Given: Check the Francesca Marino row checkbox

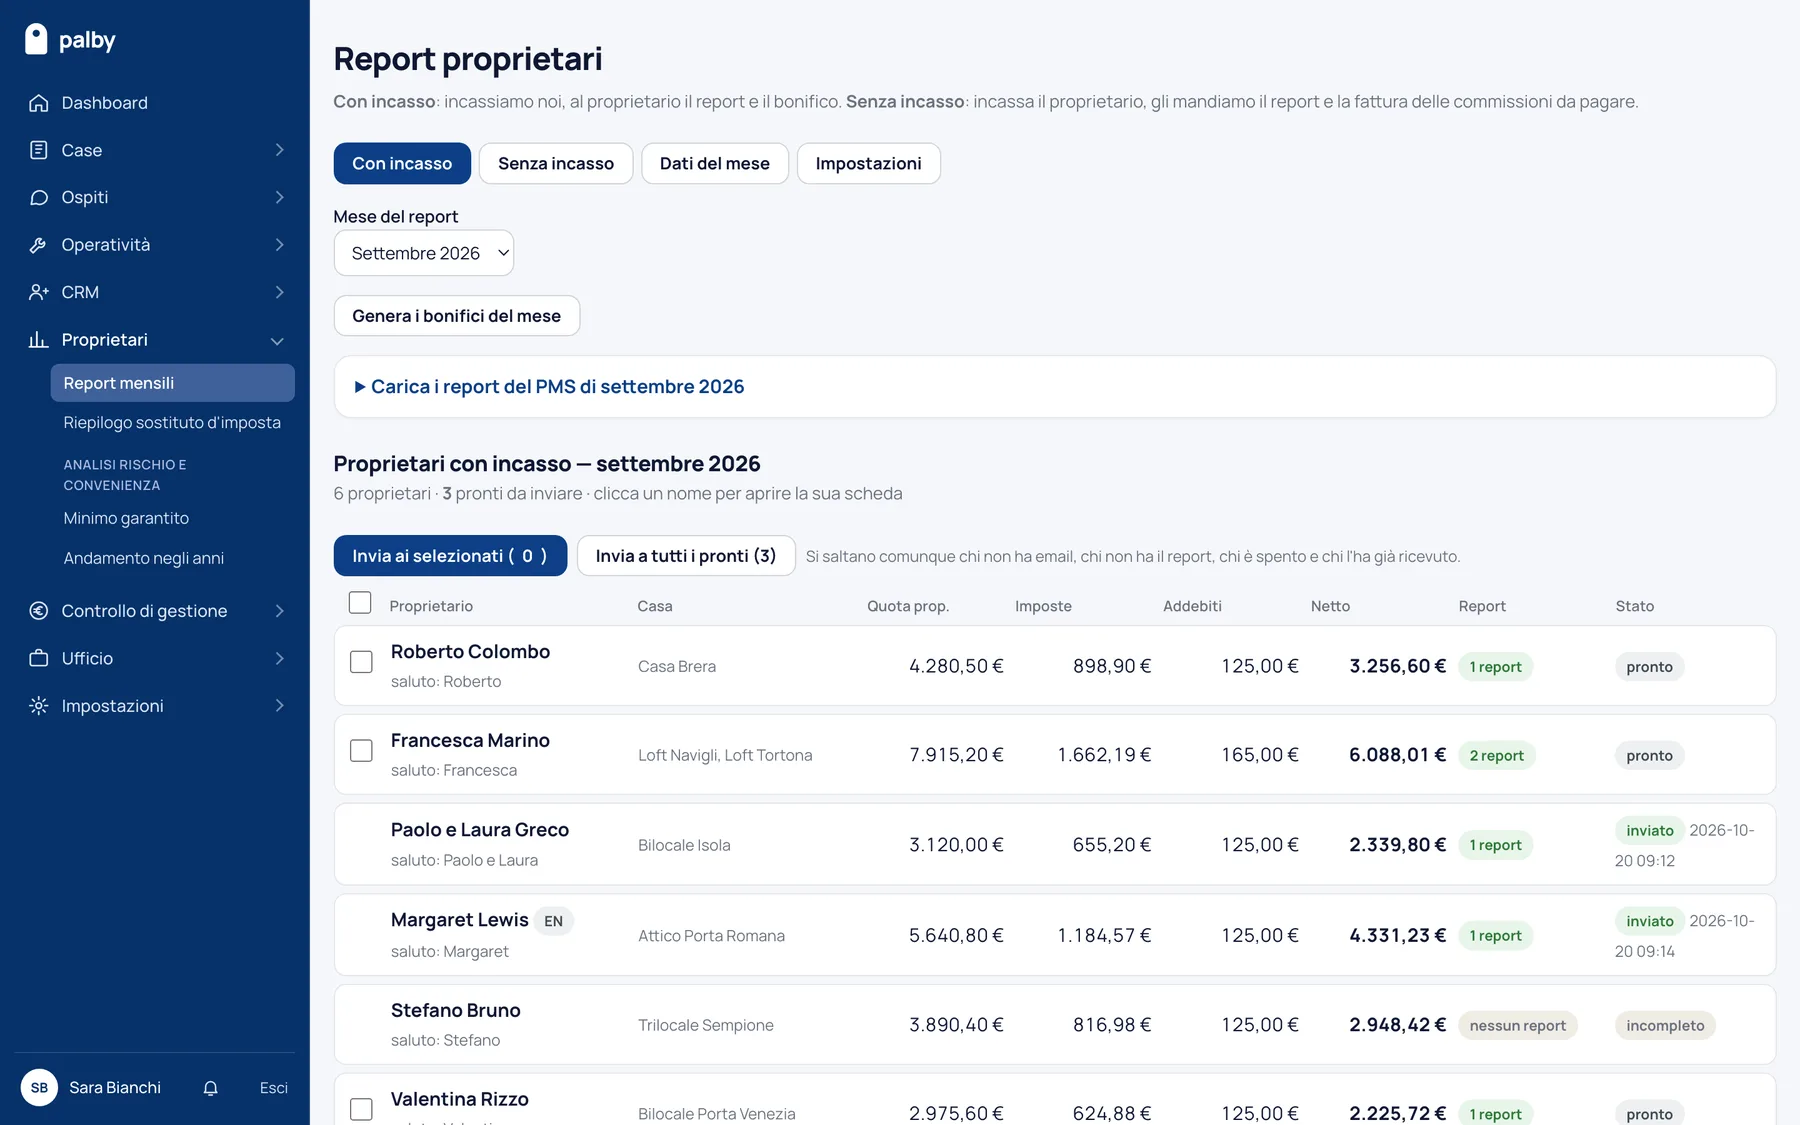Looking at the screenshot, I should pyautogui.click(x=361, y=751).
